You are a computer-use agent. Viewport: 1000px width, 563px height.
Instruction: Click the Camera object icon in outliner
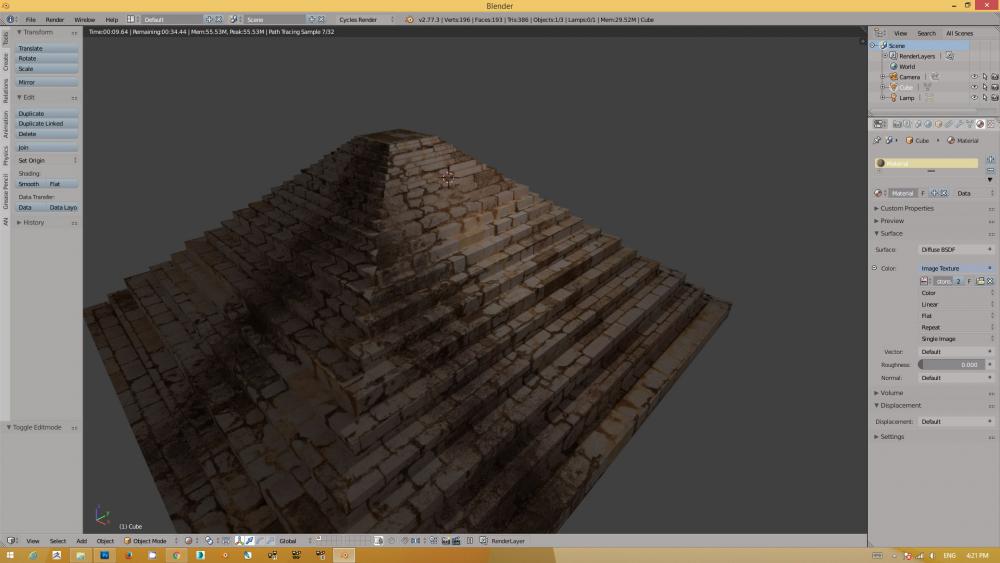893,77
